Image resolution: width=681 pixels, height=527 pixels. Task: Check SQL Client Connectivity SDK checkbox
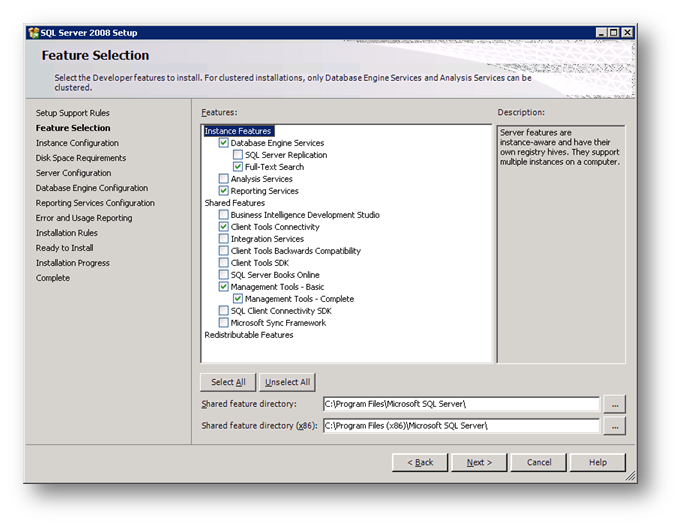[x=224, y=311]
